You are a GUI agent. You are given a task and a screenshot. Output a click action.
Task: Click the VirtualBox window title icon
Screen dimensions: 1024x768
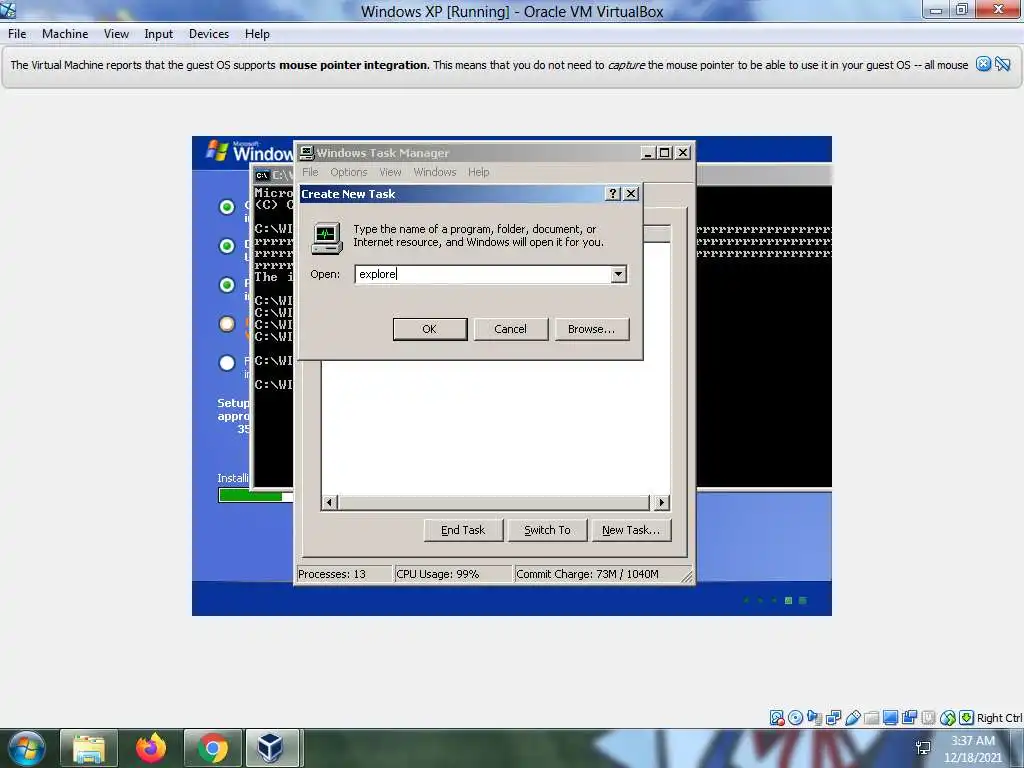click(8, 10)
